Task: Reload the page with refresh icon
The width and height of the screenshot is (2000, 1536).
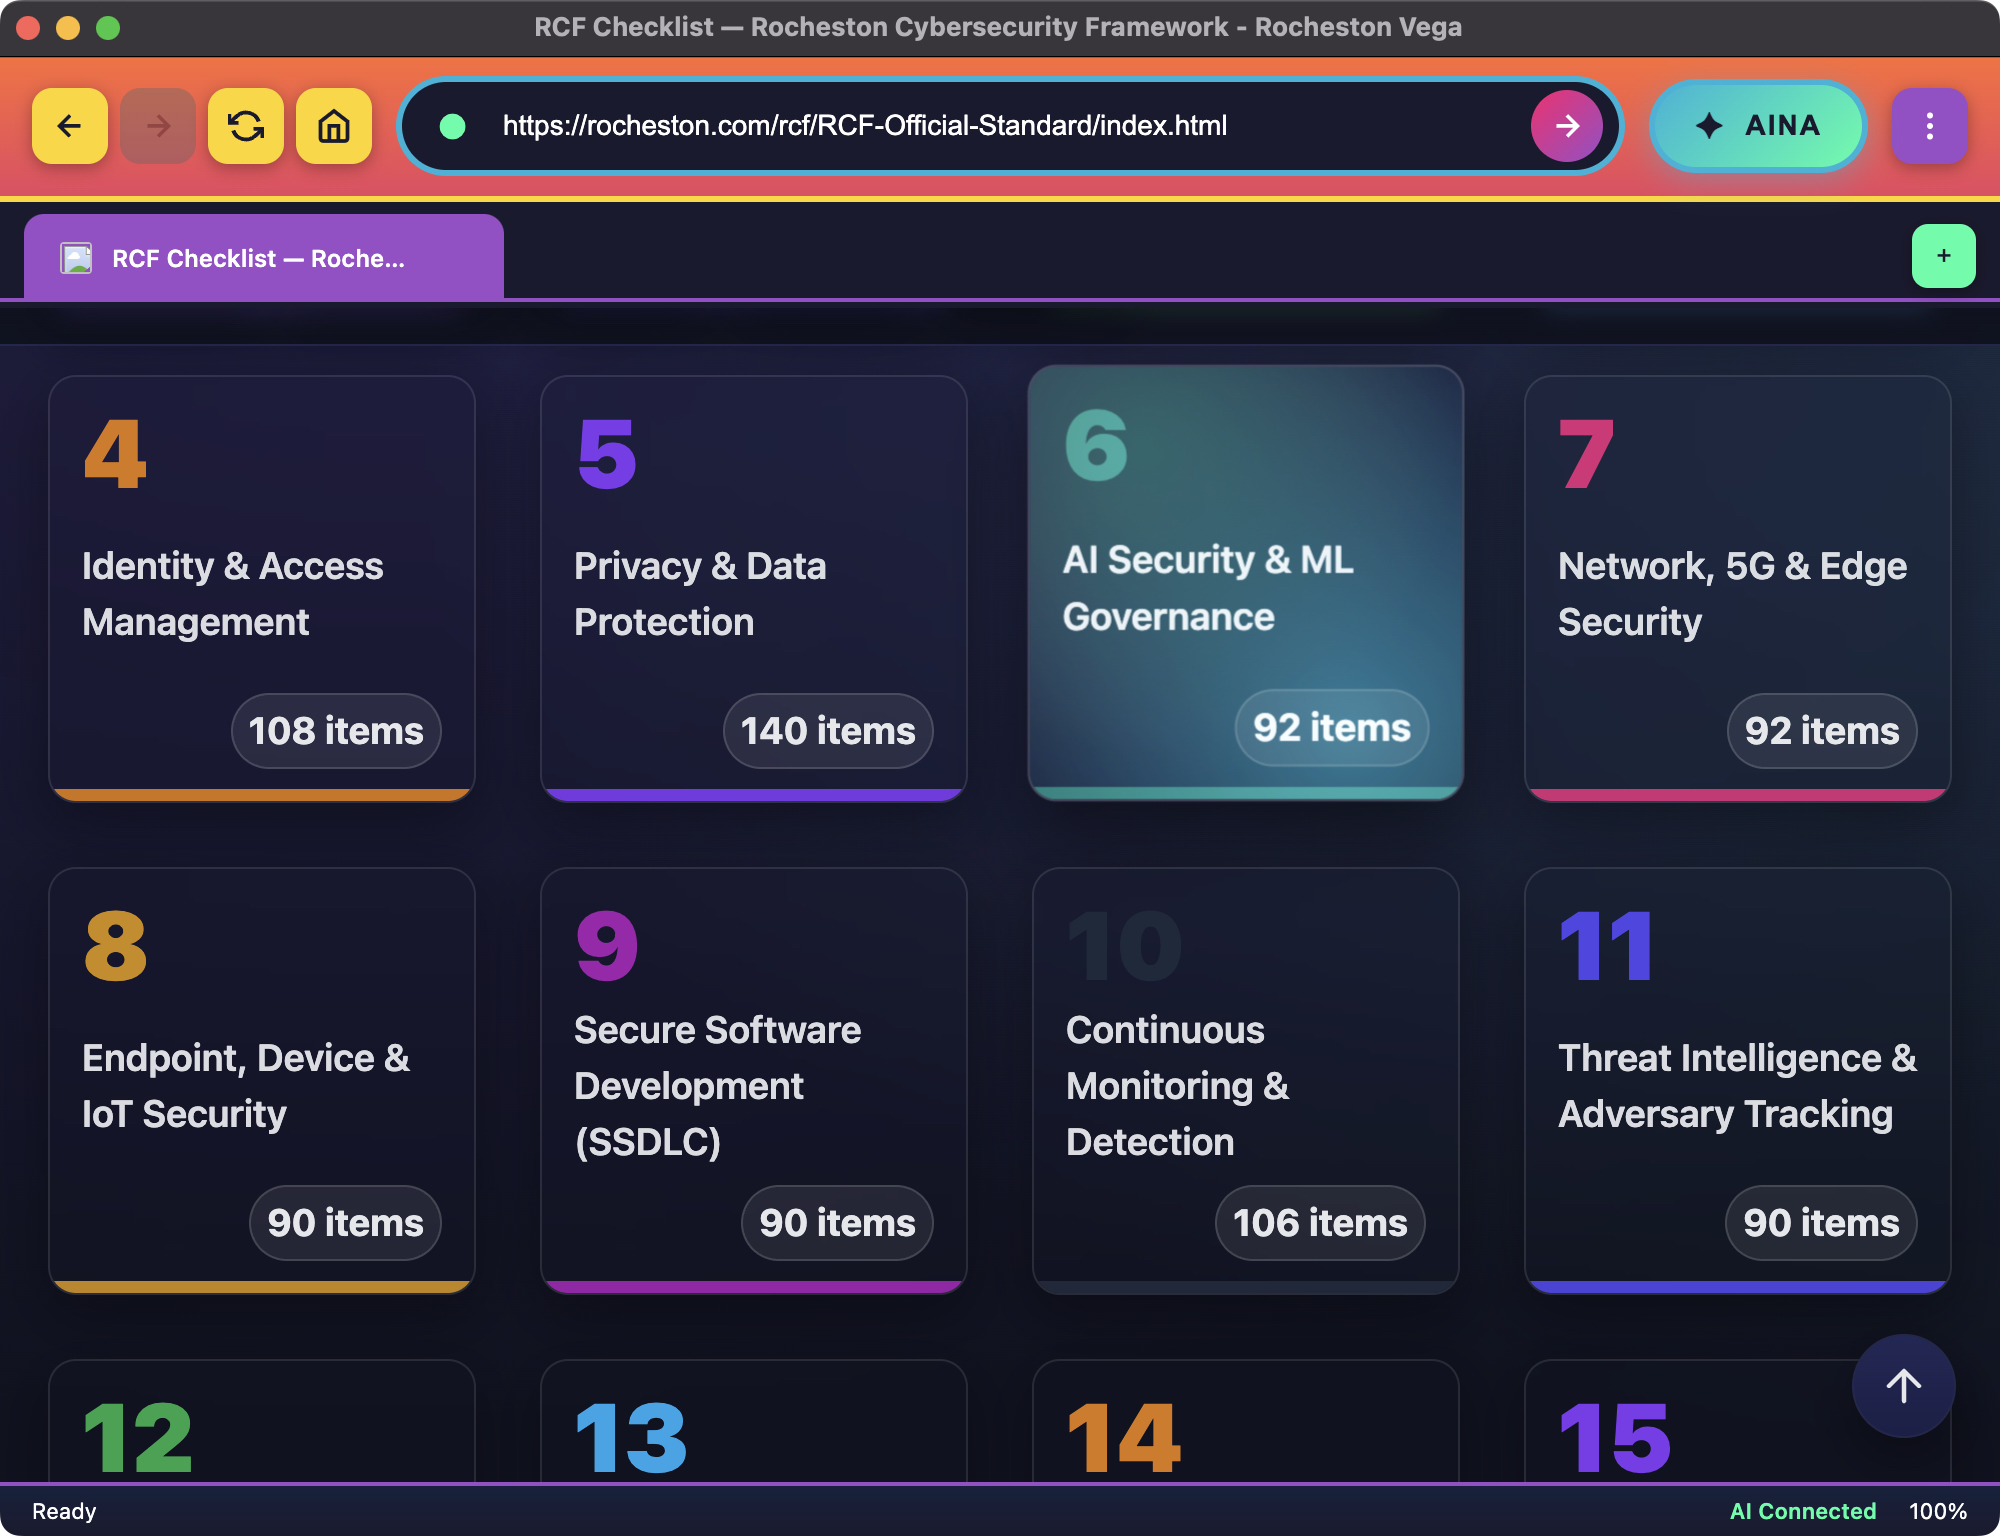Action: 246,126
